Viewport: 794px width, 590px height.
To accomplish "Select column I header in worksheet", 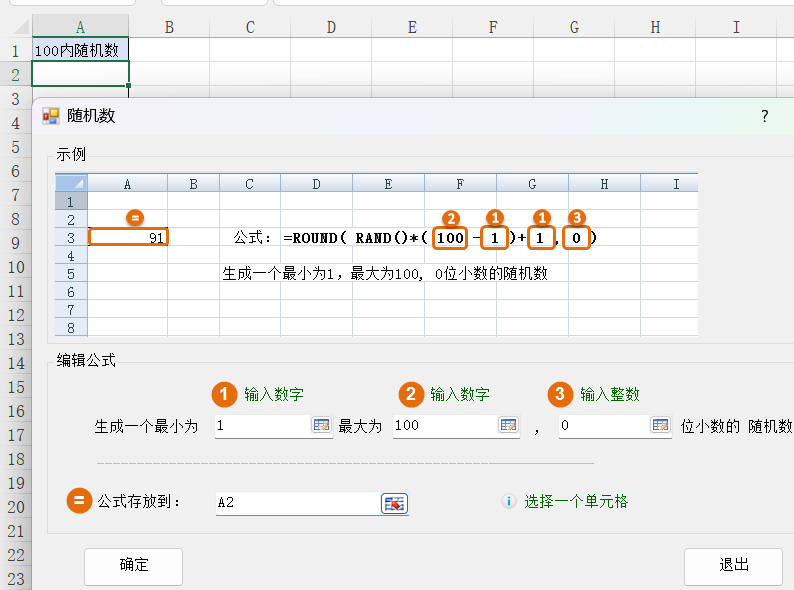I will (736, 27).
